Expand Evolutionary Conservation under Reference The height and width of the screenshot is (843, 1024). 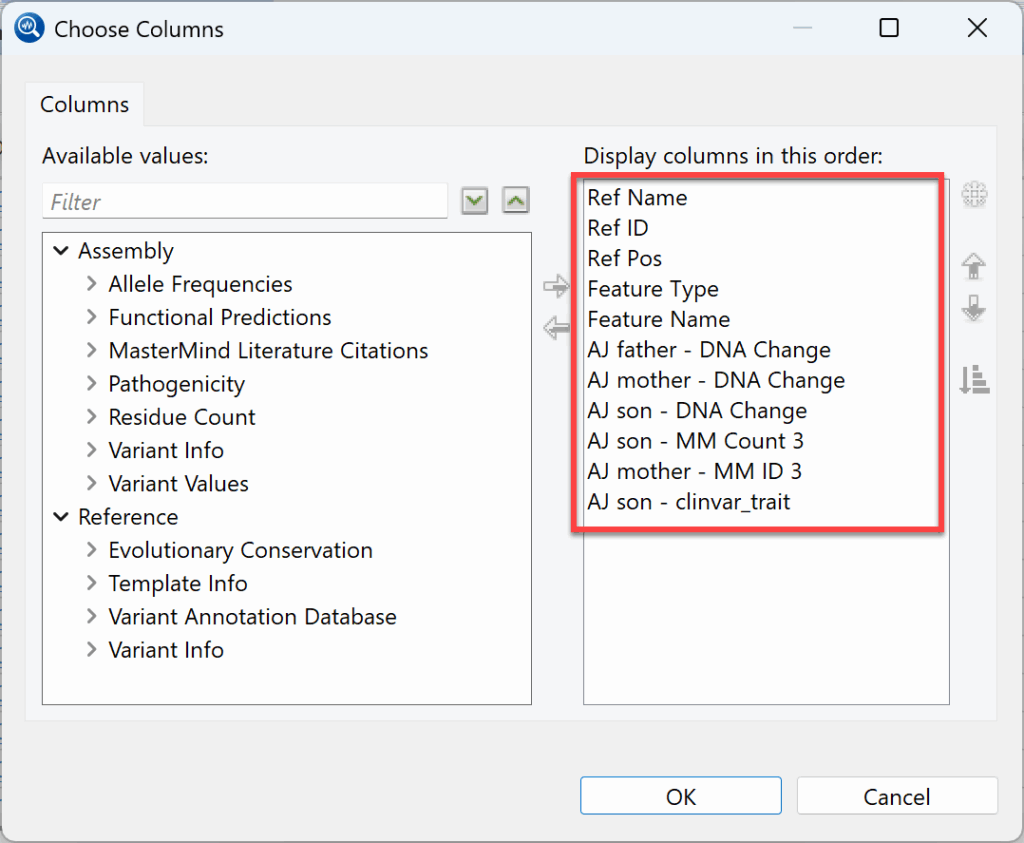(91, 550)
